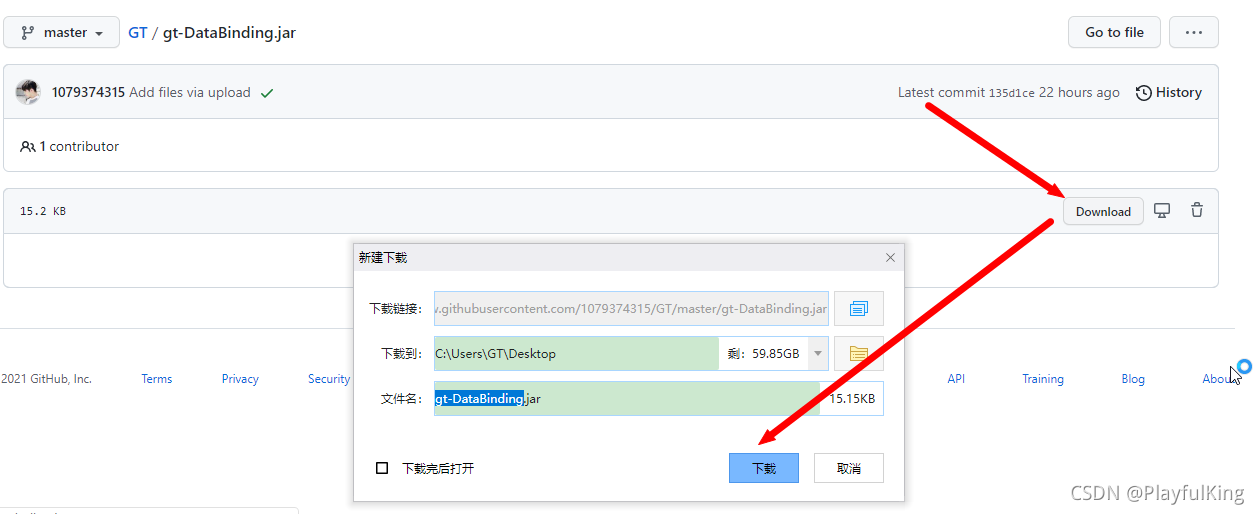The height and width of the screenshot is (514, 1259).
Task: Click the download link URL field
Action: click(631, 309)
